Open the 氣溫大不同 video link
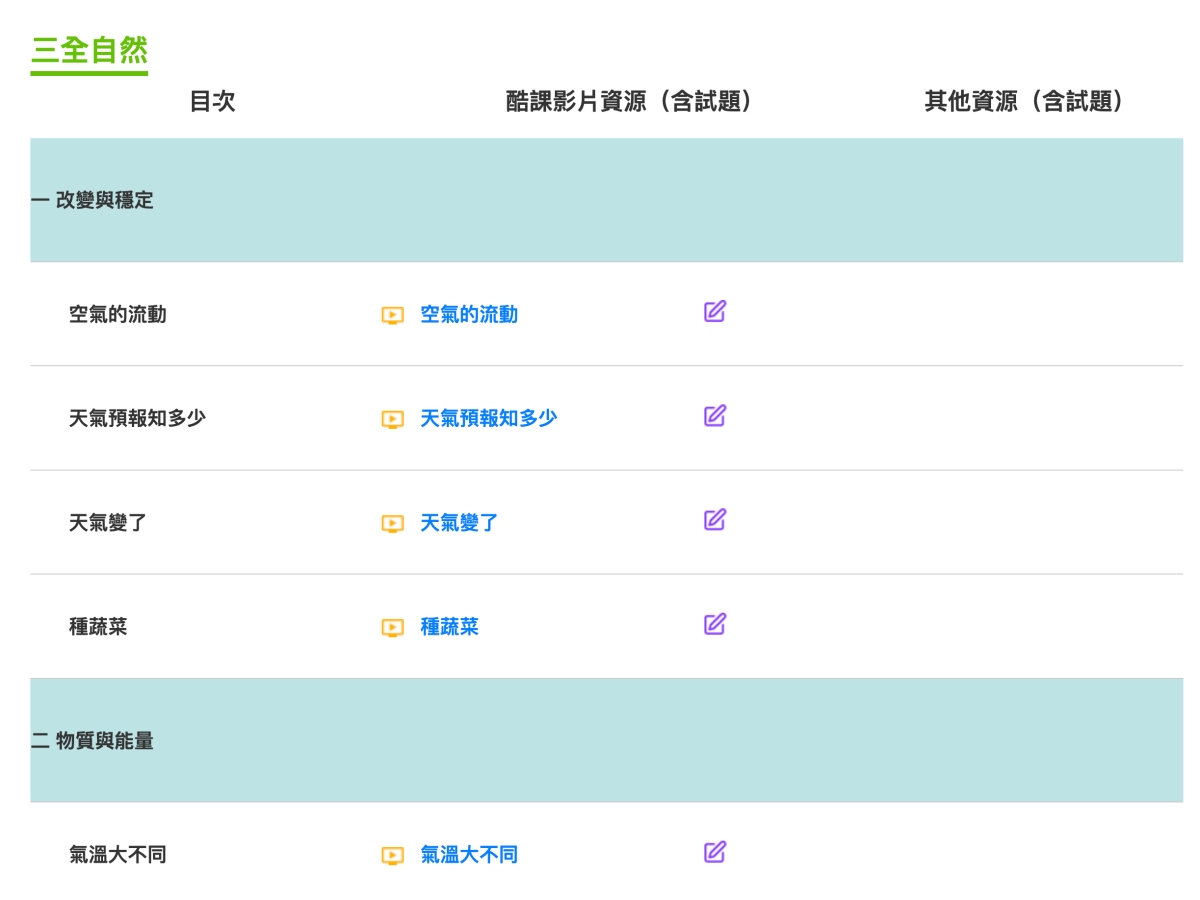Screen dimensions: 1200x900 [x=469, y=855]
